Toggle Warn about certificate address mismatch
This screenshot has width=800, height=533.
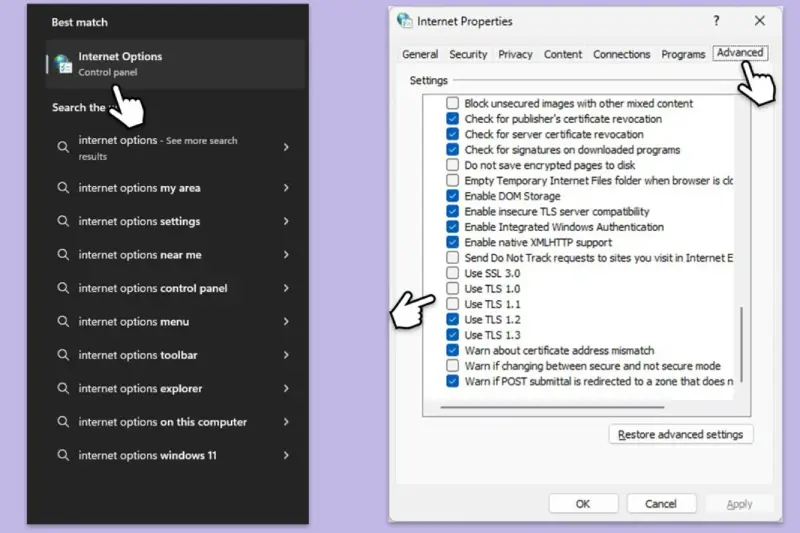(452, 350)
